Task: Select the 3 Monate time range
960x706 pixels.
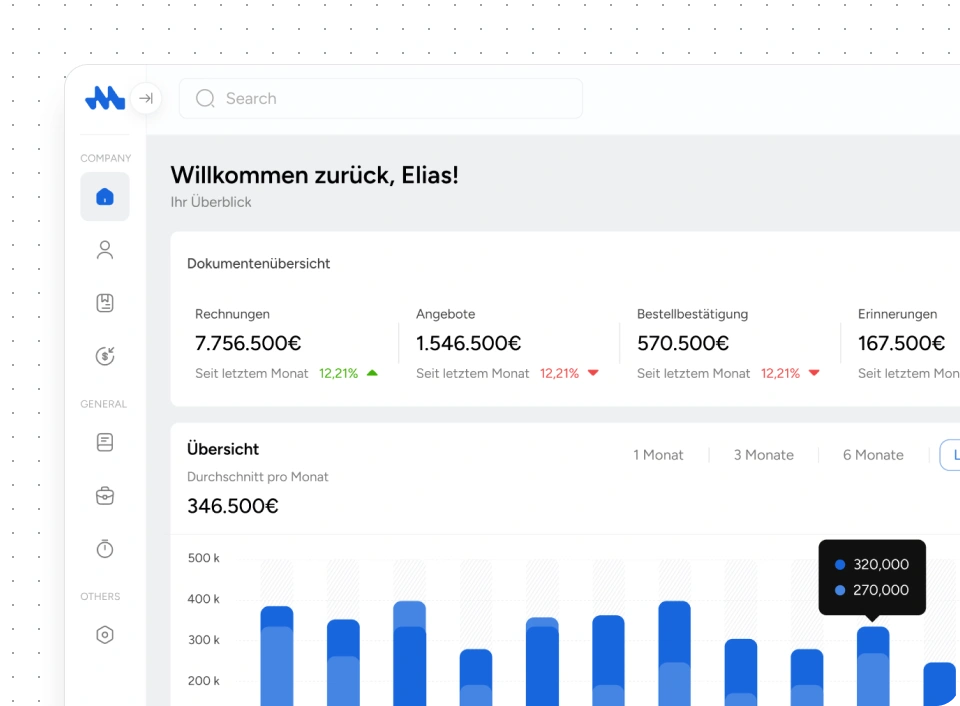Action: click(763, 455)
